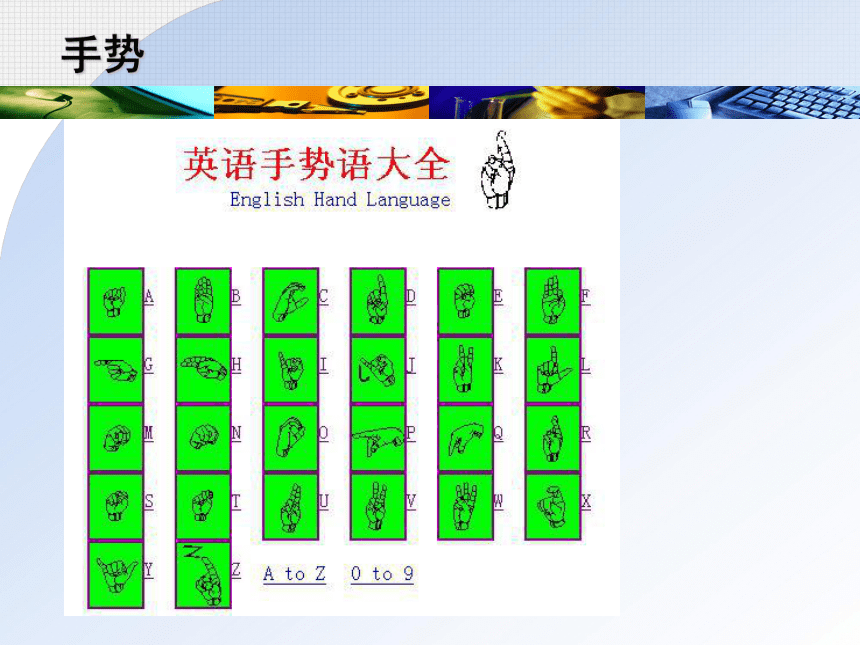Click the hand sign image for letter M
Screen dimensions: 860x645
[x=116, y=438]
